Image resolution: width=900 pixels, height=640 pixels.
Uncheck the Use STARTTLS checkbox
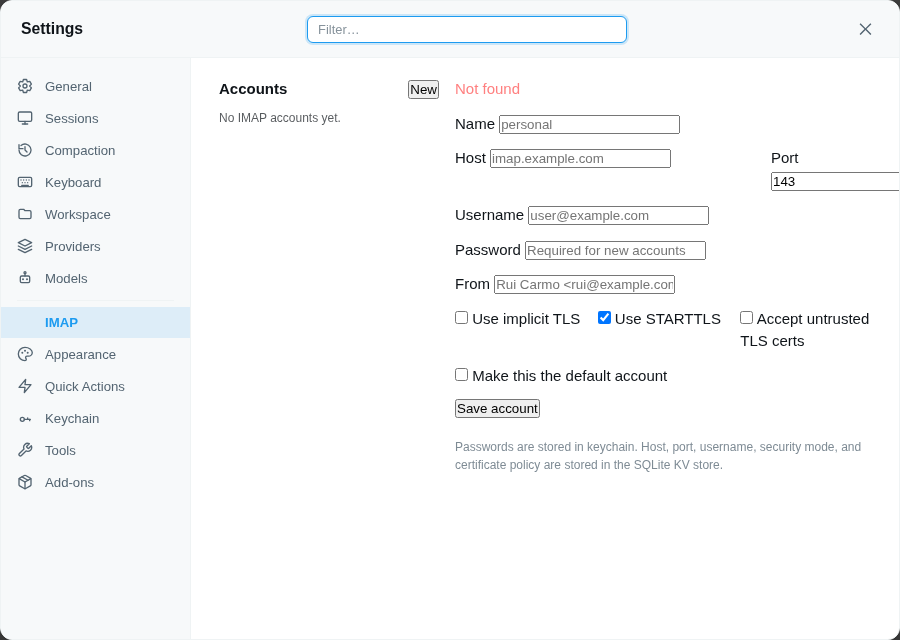(604, 317)
